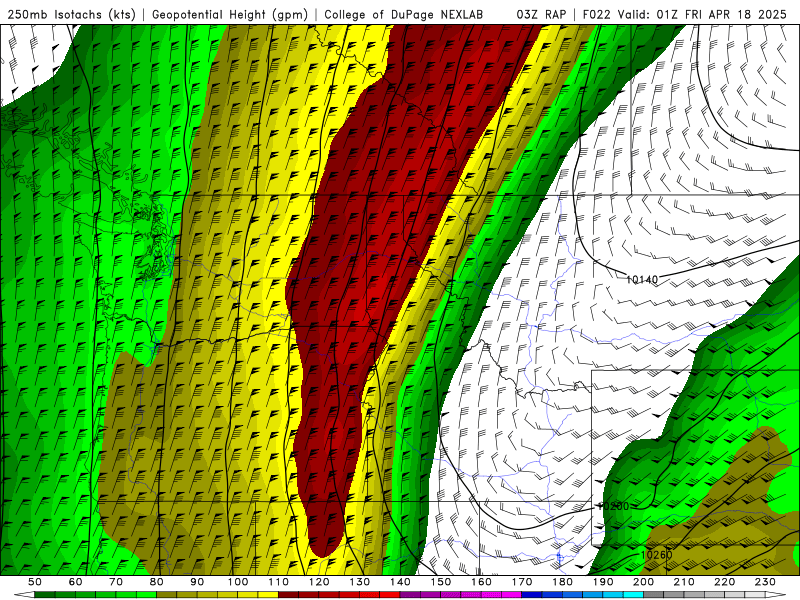Viewport: 800px width, 600px height.
Task: Click the 110 value on the color scale
Action: click(279, 582)
